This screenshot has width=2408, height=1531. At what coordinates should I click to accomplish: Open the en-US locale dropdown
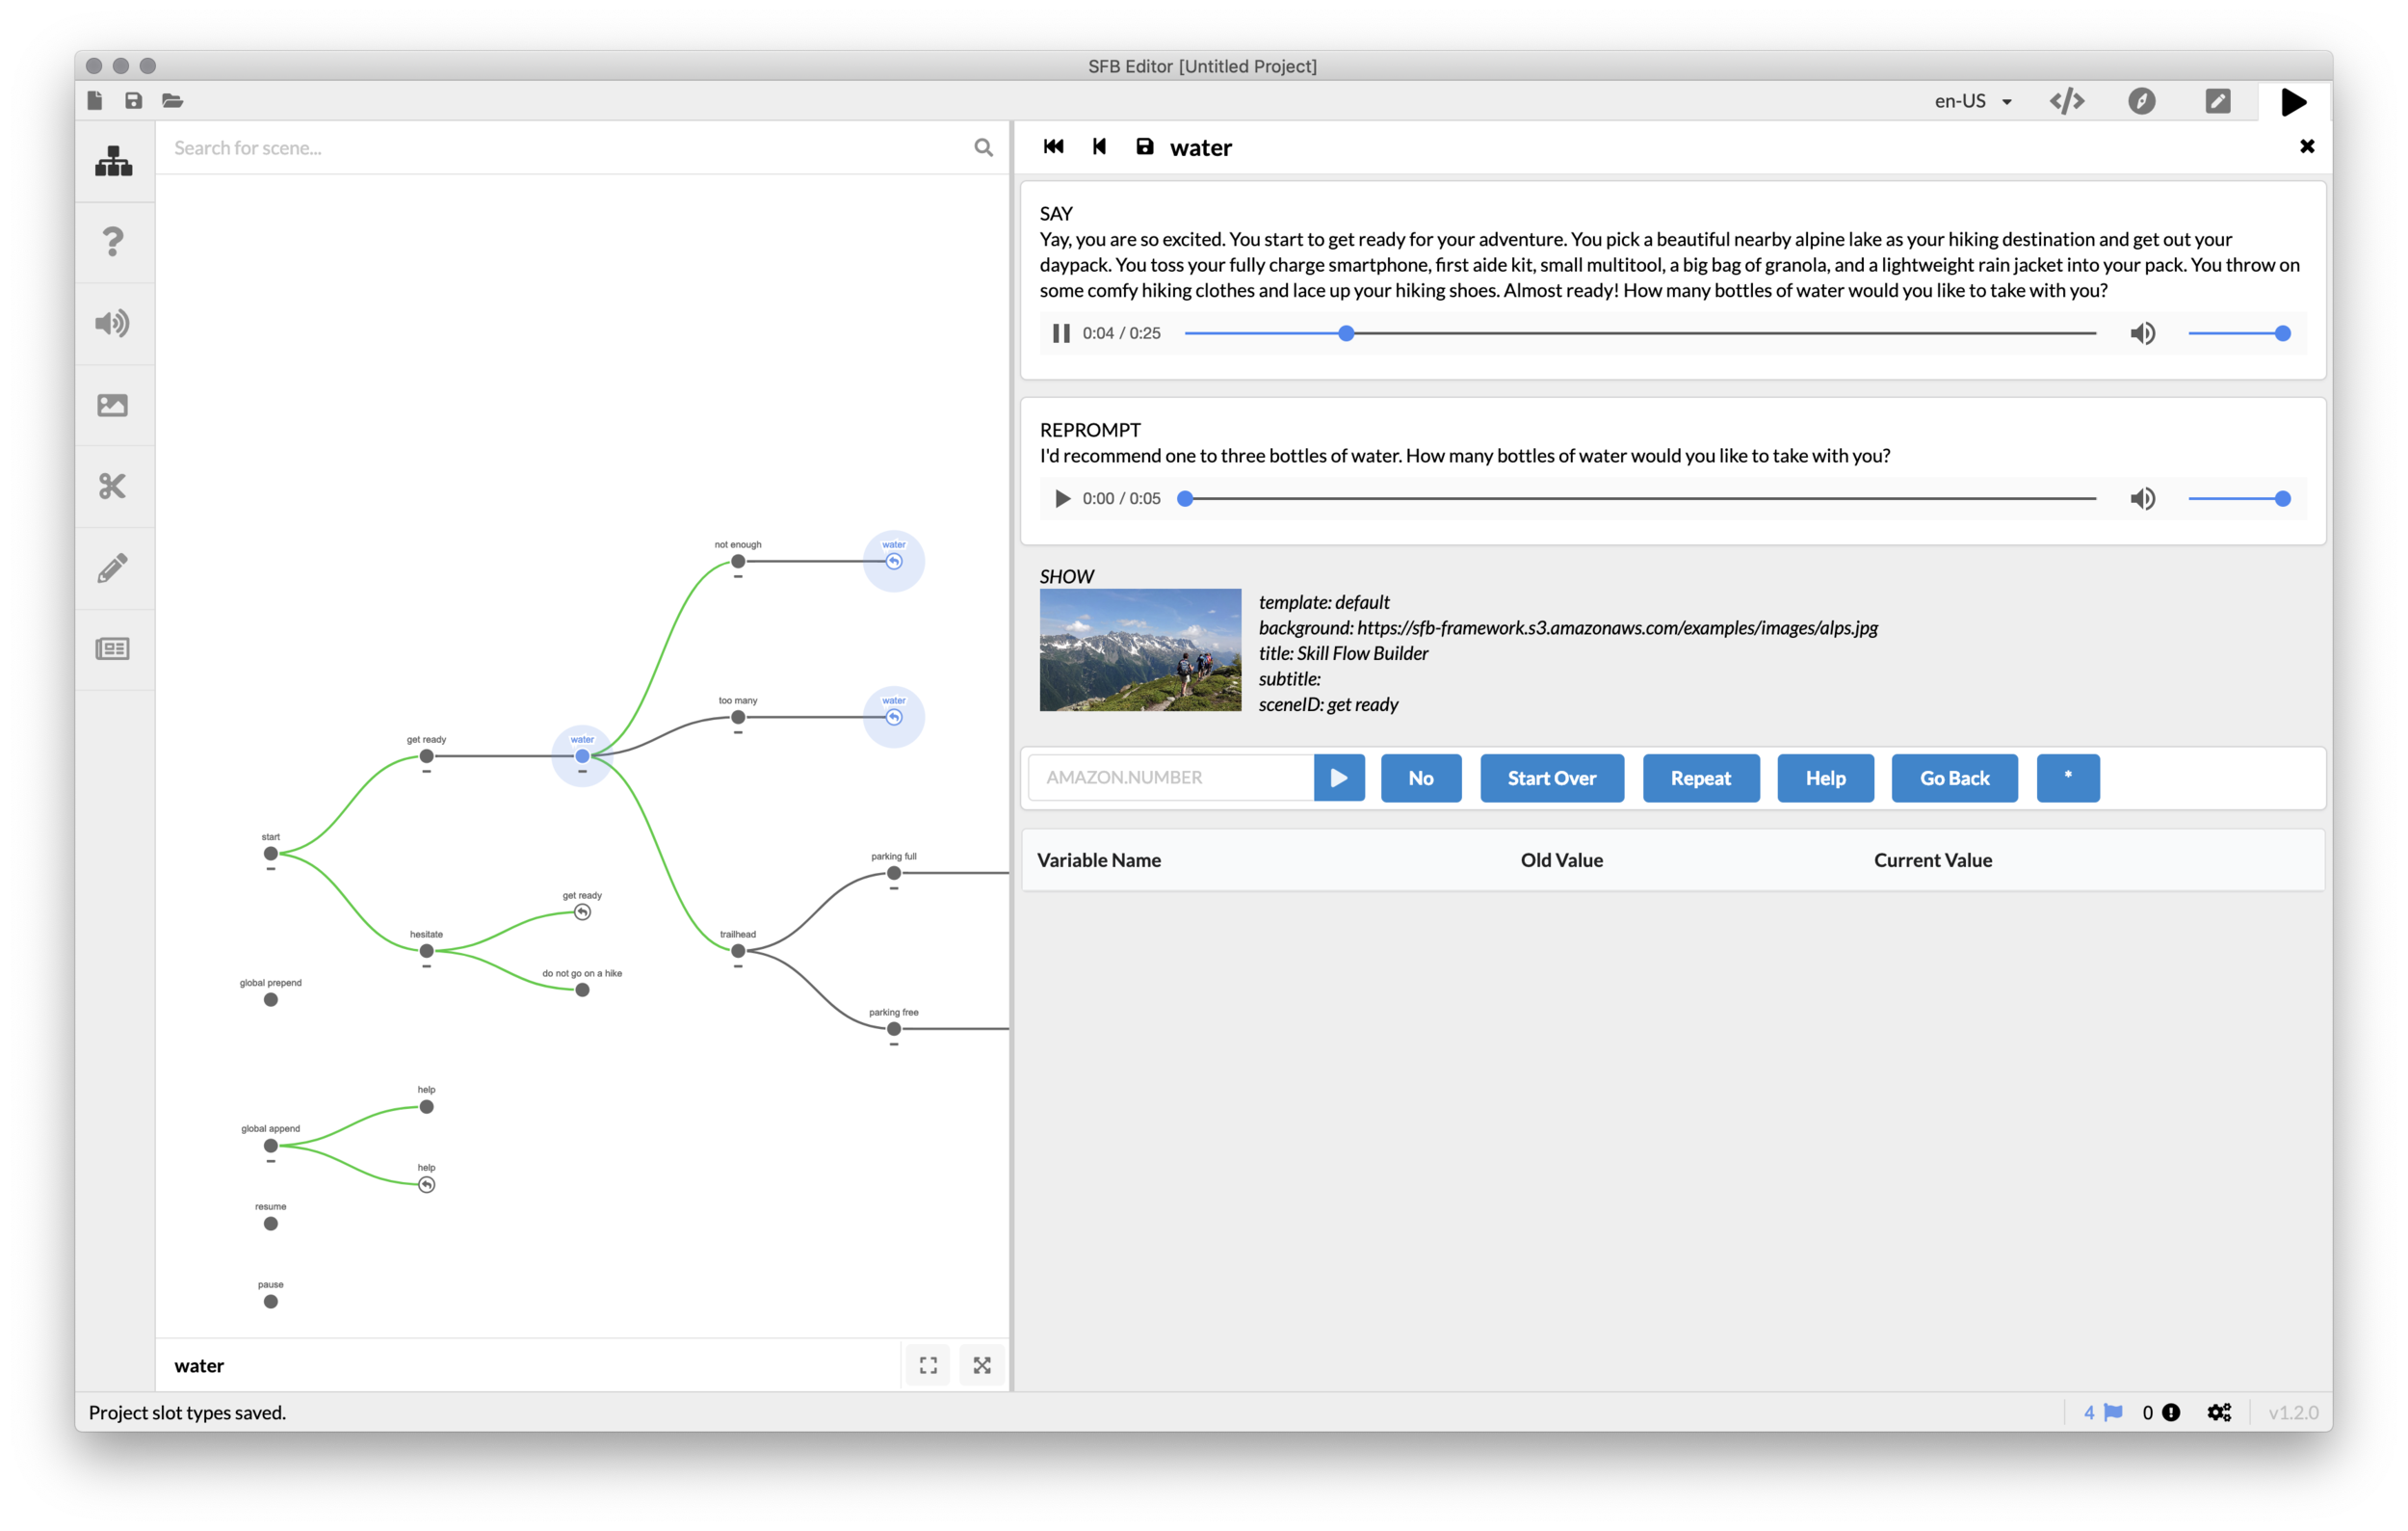pos(1972,101)
